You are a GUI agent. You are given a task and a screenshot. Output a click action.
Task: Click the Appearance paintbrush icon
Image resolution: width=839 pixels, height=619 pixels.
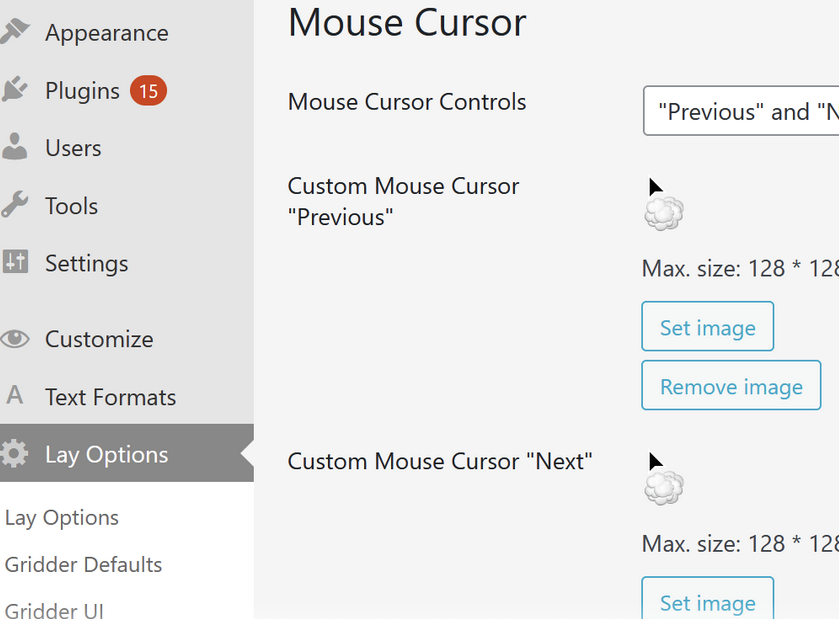14,32
